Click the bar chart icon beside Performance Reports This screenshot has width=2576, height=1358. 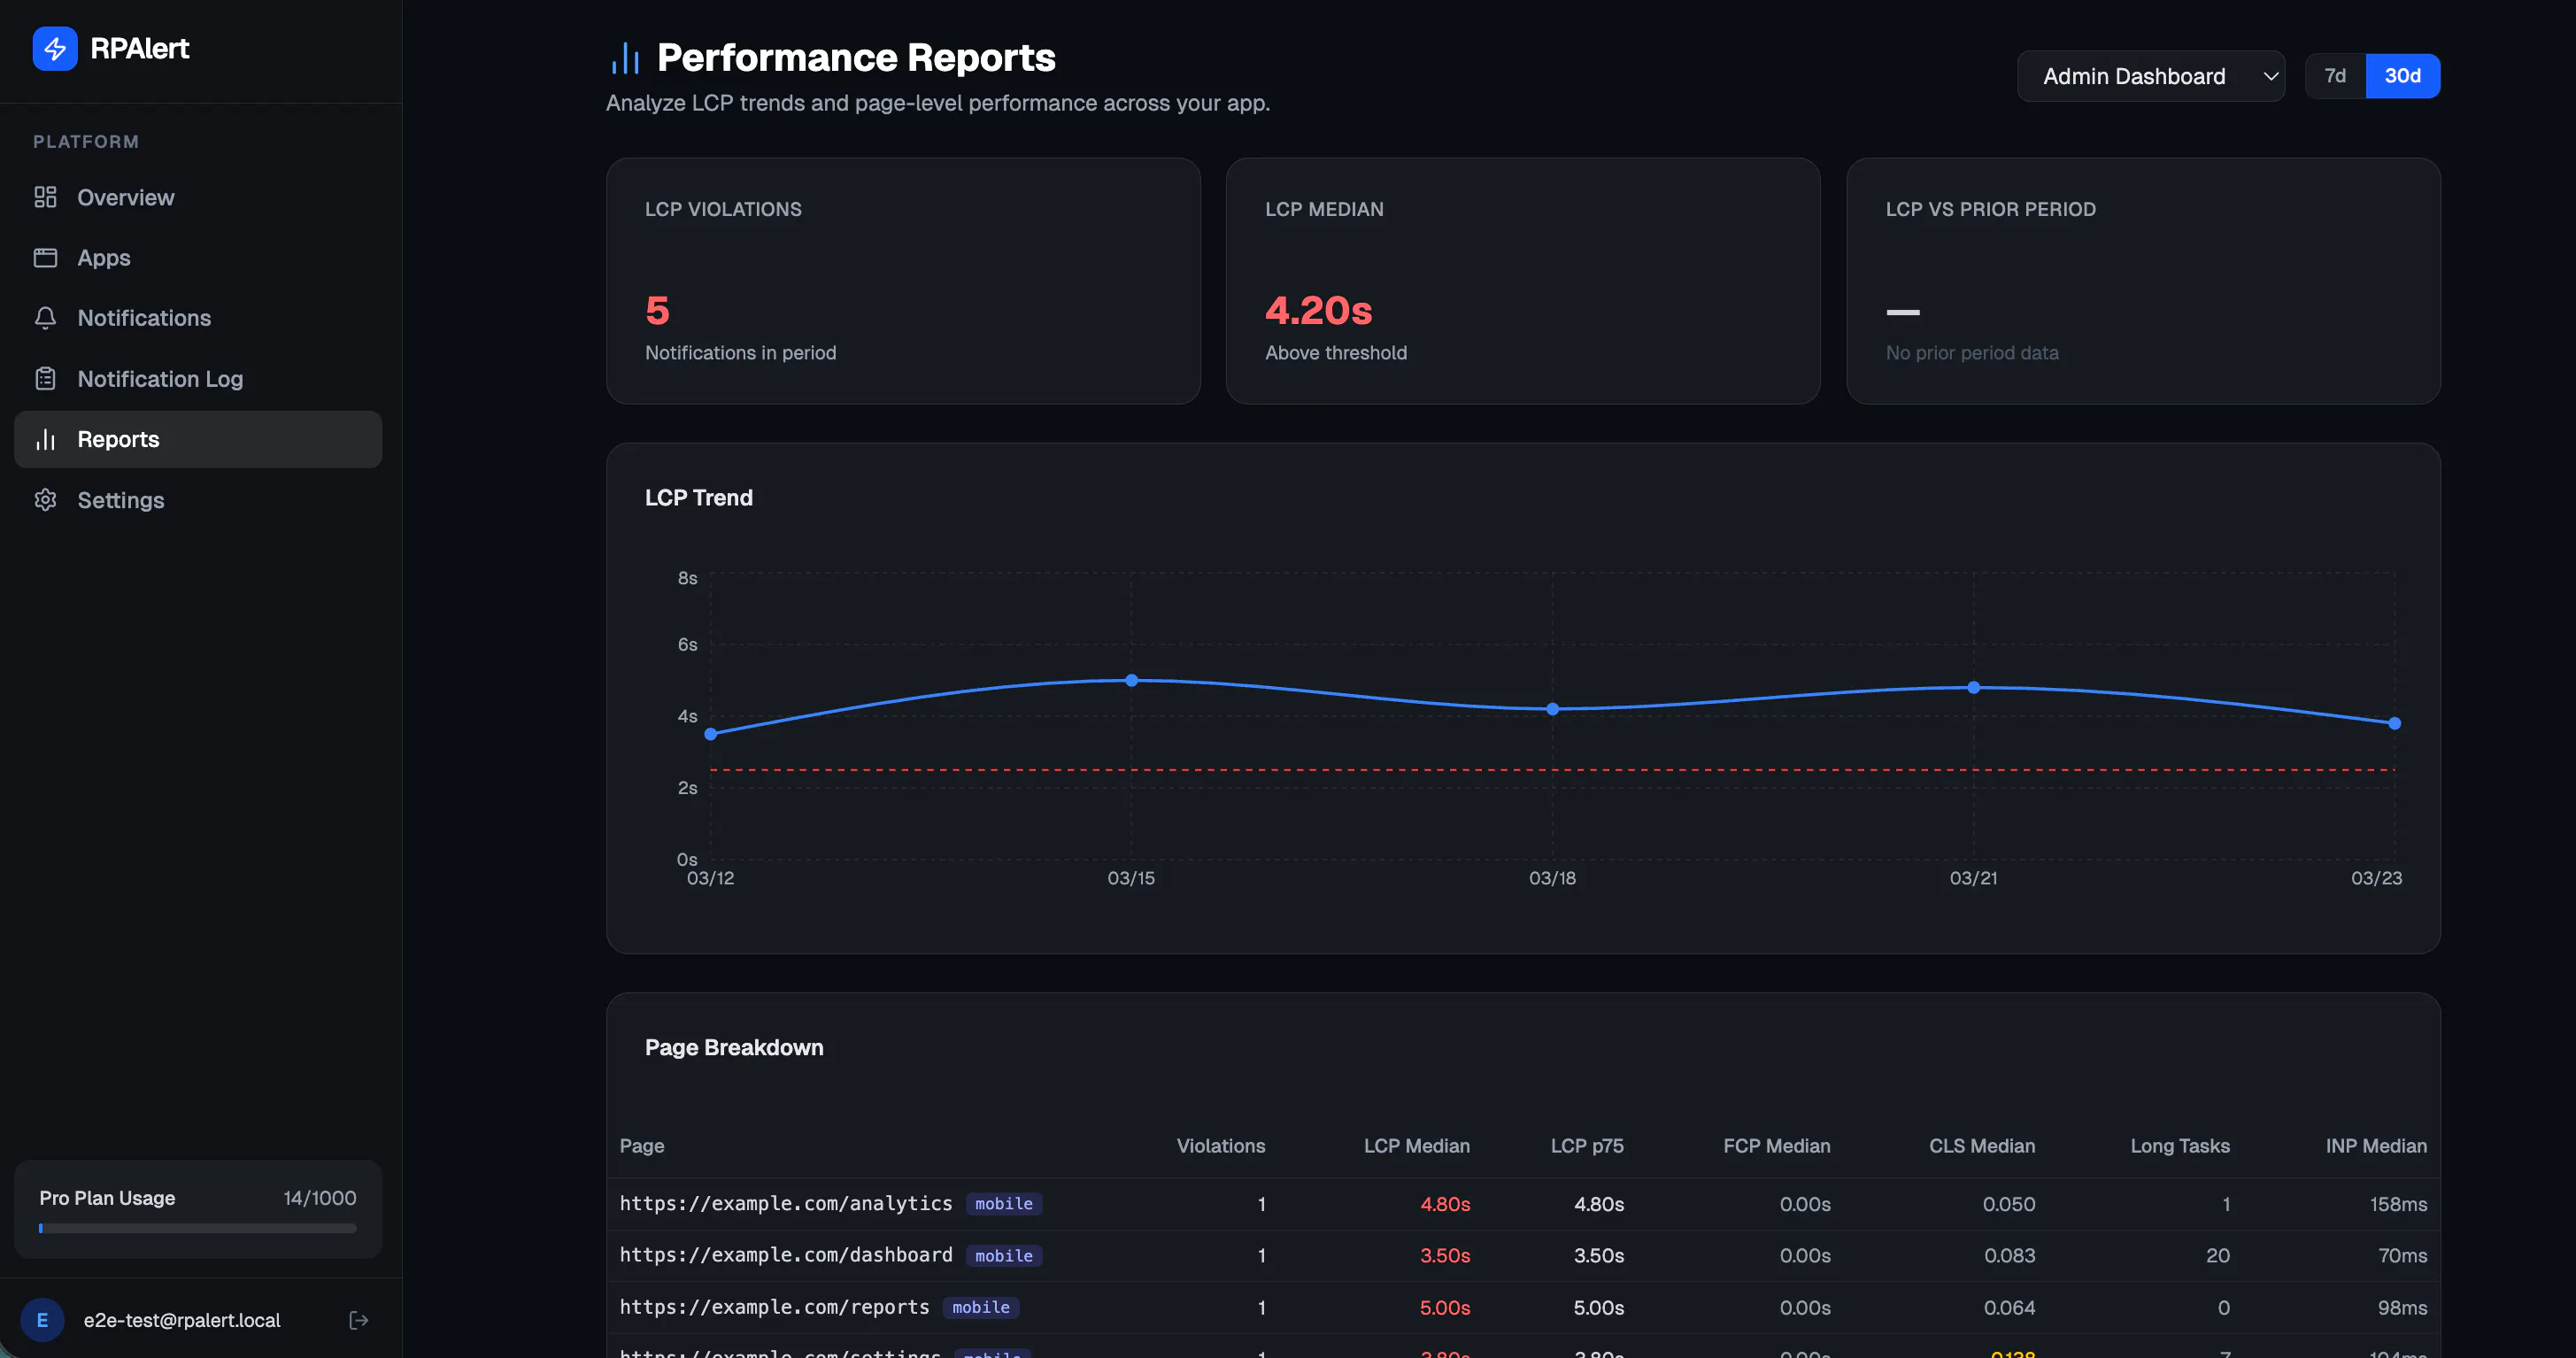[625, 58]
